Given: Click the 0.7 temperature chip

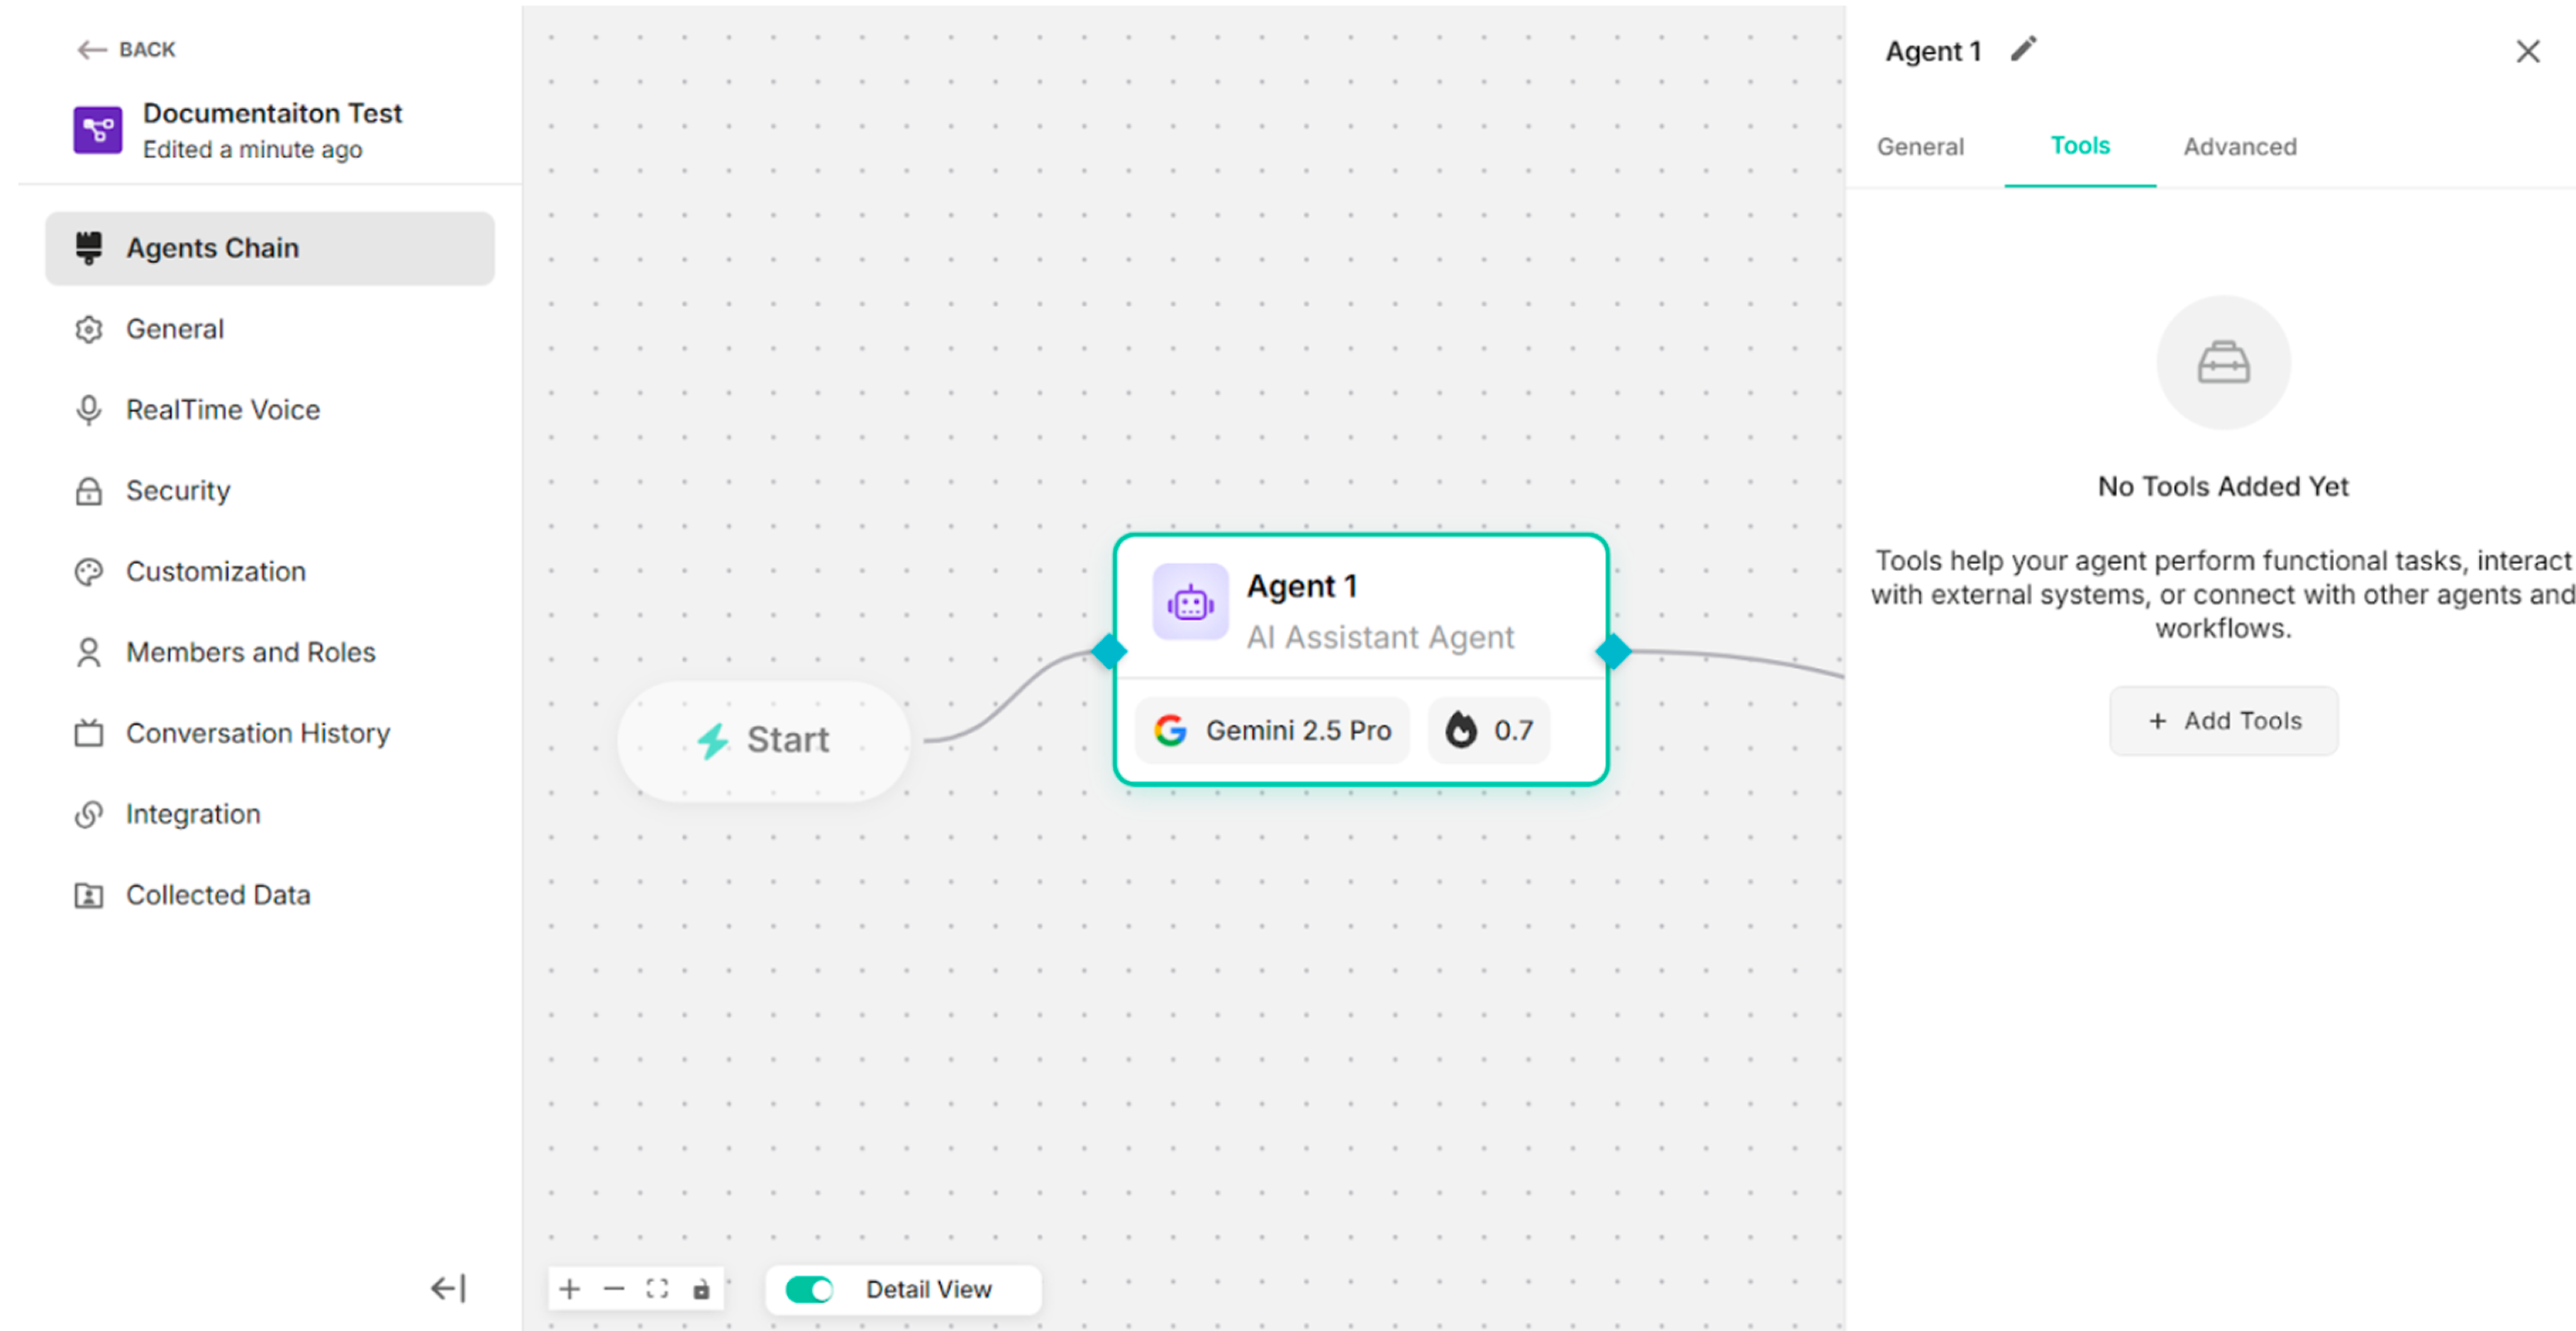Looking at the screenshot, I should click(x=1489, y=730).
